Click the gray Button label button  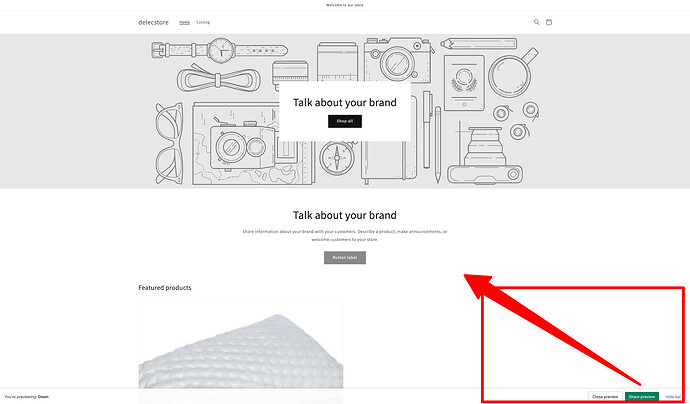345,257
